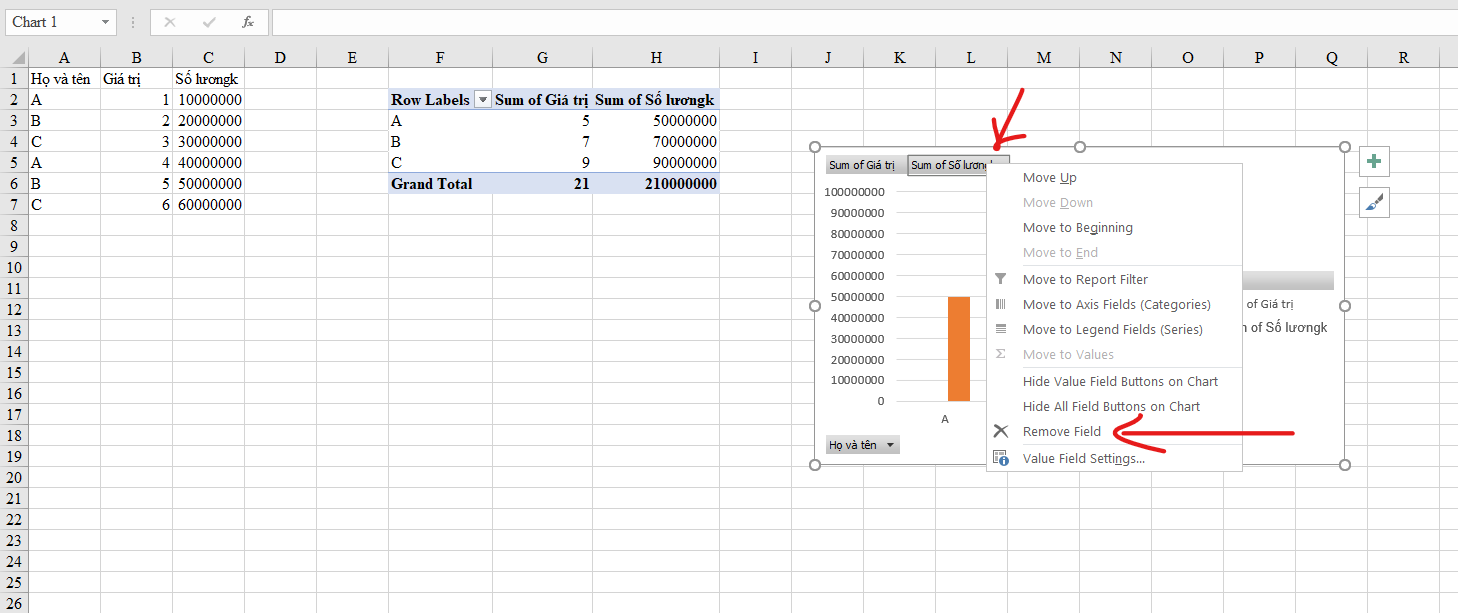This screenshot has height=613, width=1458.
Task: Open Insert Function fx button
Action: tap(248, 22)
